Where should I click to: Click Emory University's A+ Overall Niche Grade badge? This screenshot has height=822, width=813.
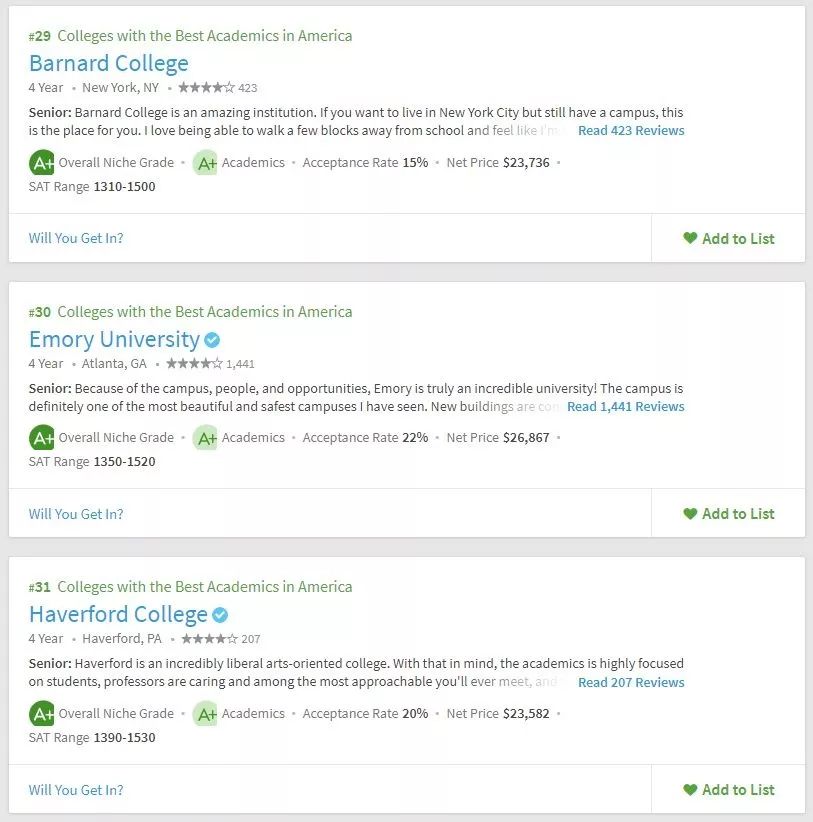point(42,437)
